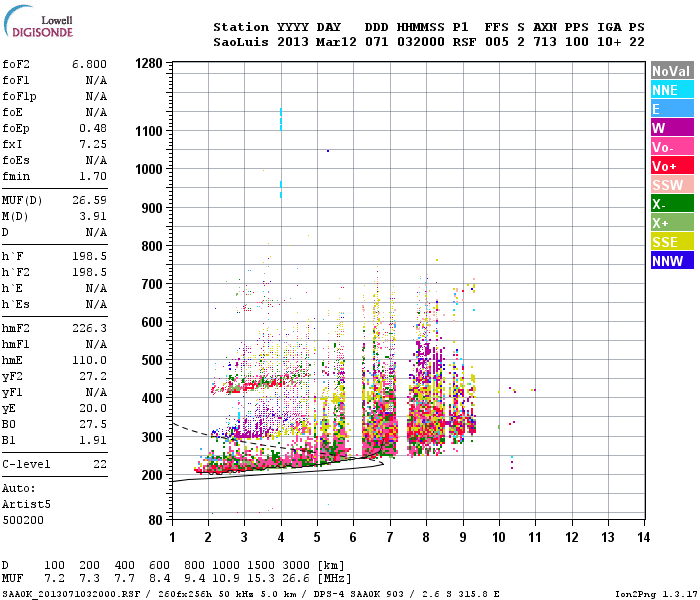Click the Lowell Digisonde logo

(38, 22)
